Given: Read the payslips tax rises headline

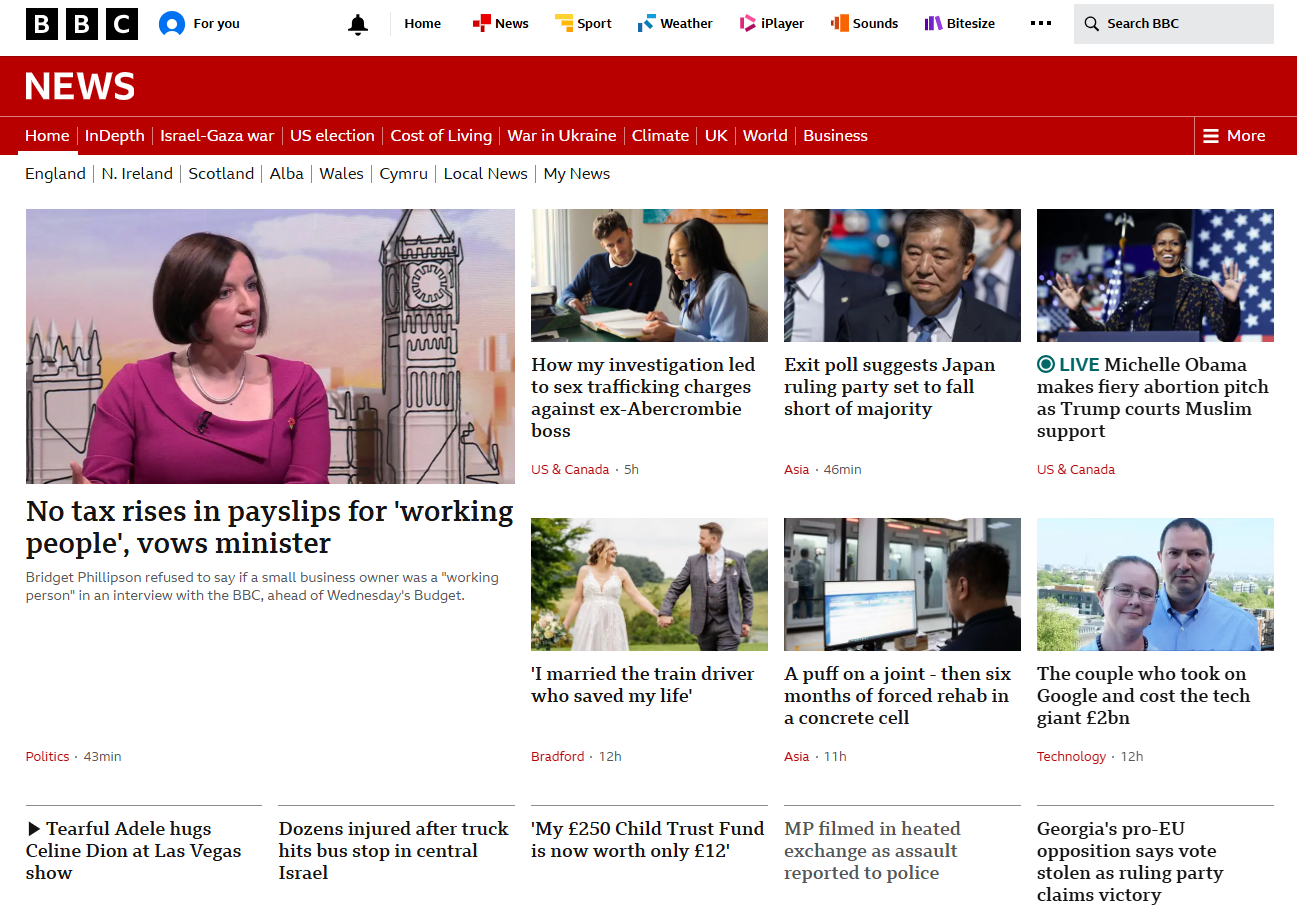Looking at the screenshot, I should pyautogui.click(x=269, y=527).
